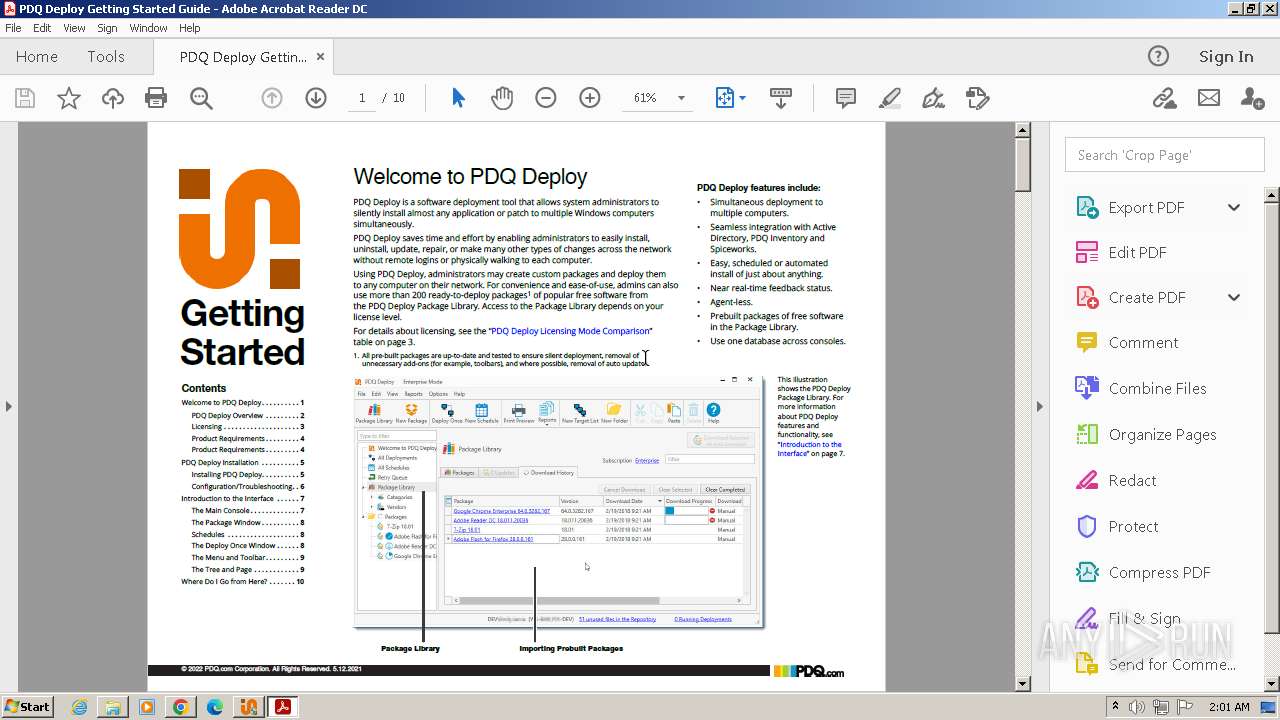The width and height of the screenshot is (1280, 720).
Task: Send file by email envelope icon
Action: click(1209, 98)
